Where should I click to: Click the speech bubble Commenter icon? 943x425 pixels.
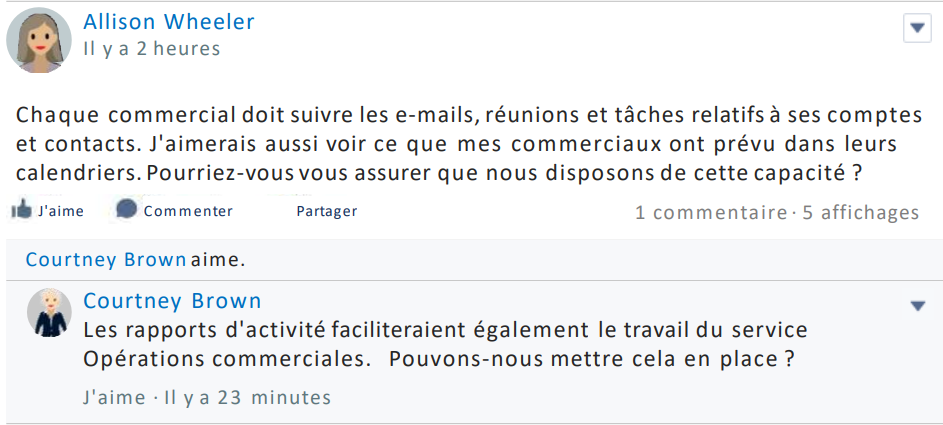(x=127, y=210)
